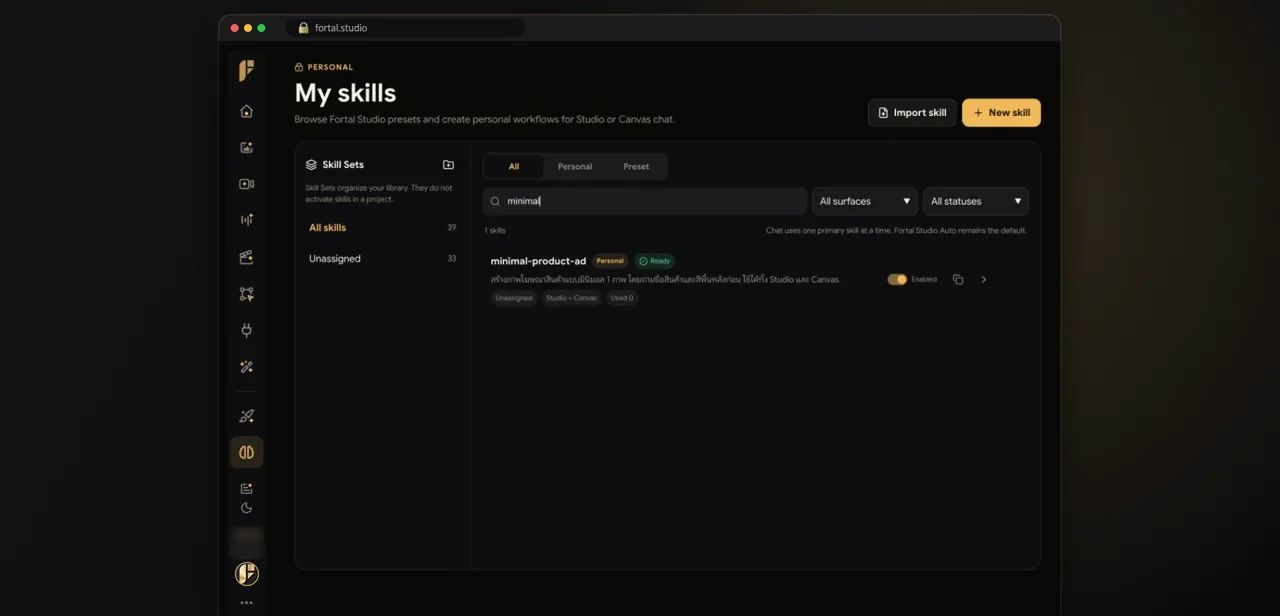This screenshot has width=1280, height=616.
Task: Open the All statuses dropdown
Action: coord(976,201)
